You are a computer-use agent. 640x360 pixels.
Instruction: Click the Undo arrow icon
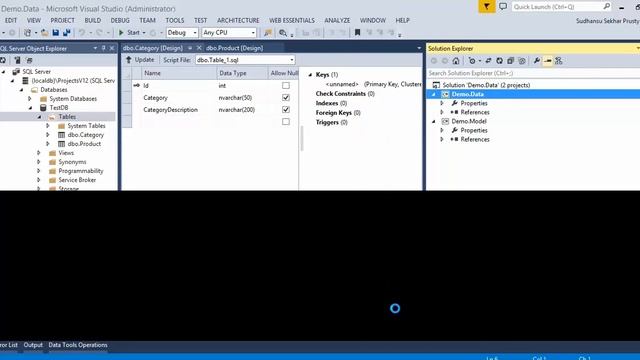point(82,33)
